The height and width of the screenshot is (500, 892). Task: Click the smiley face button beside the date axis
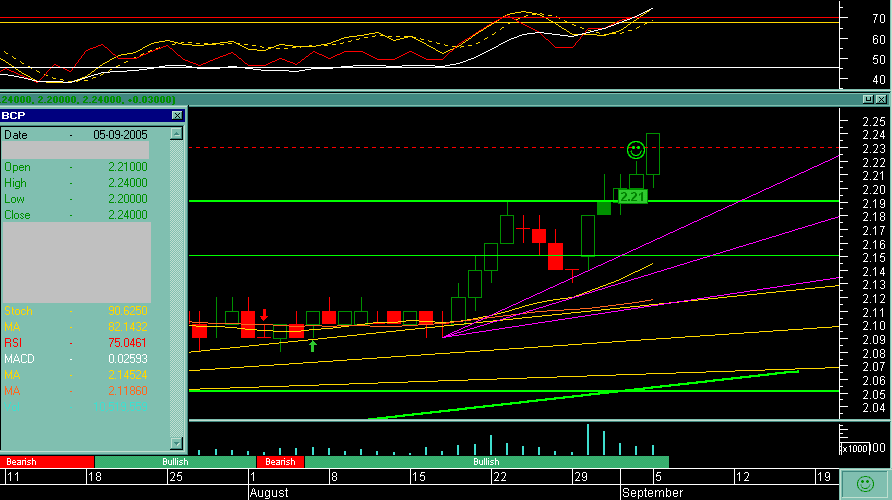coord(865,484)
